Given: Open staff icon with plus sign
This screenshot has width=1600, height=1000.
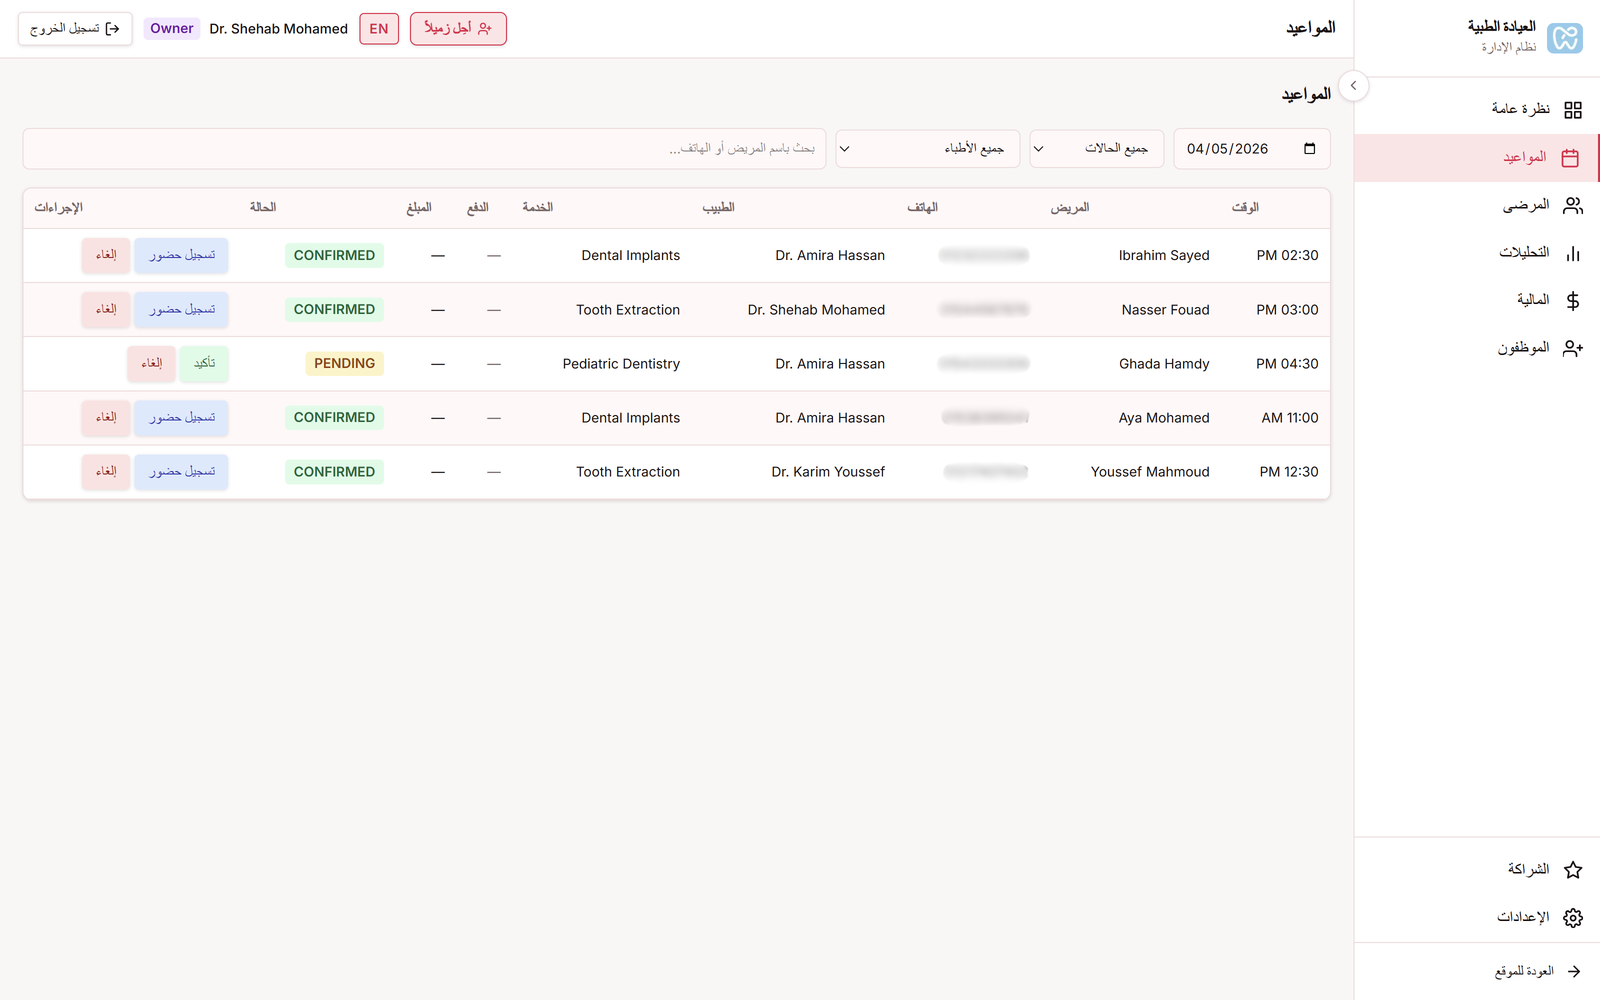Looking at the screenshot, I should click(1572, 348).
